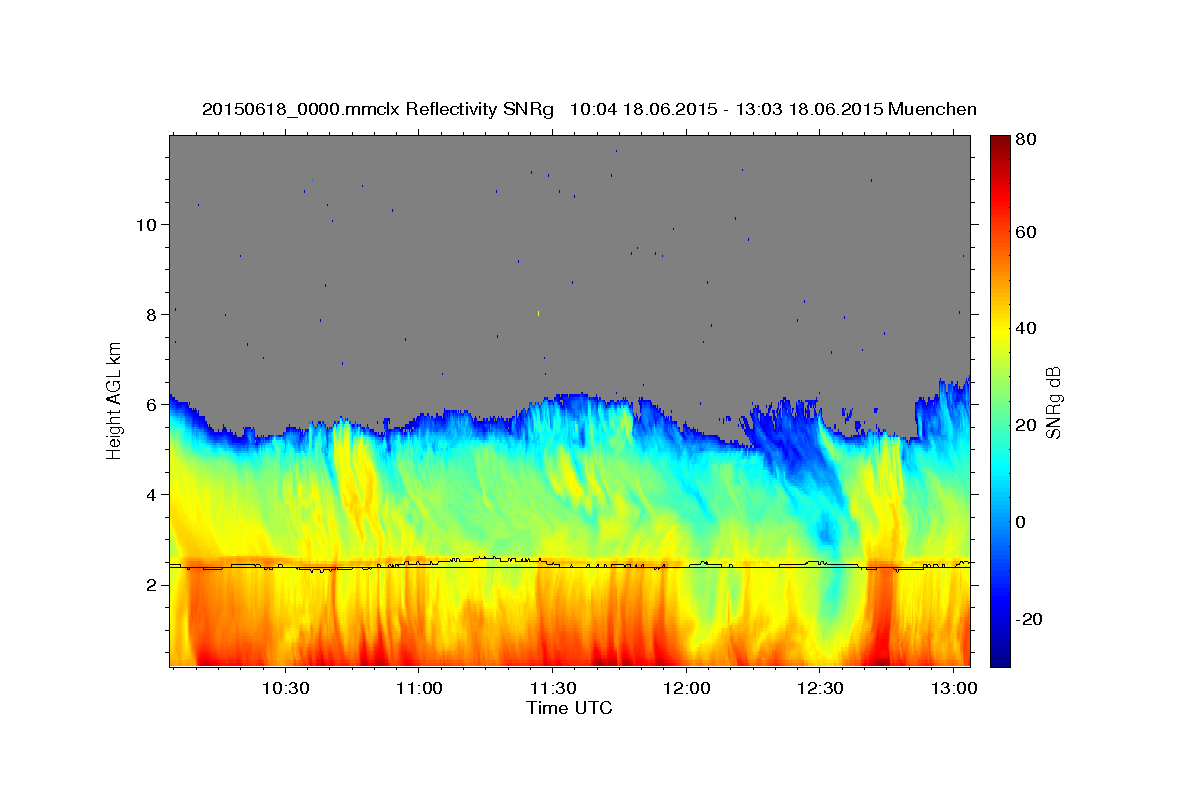Viewport: 1200px width, 800px height.
Task: Click the 13:00 time tick label
Action: [953, 689]
